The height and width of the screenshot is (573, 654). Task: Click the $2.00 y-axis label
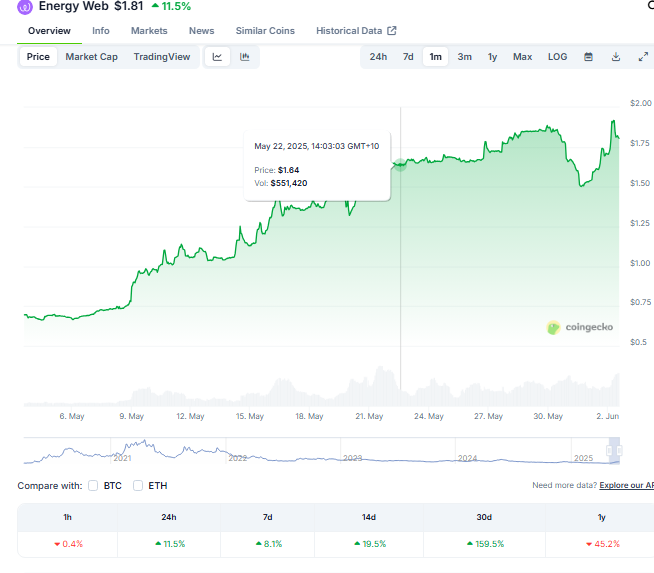click(641, 103)
